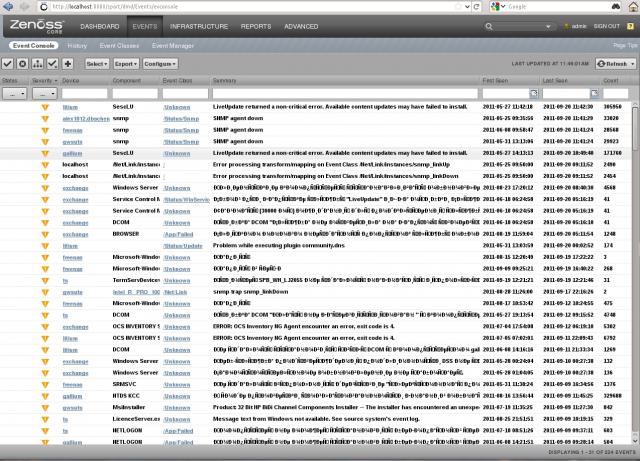The image size is (640, 461).
Task: Open the Google search engine selector
Action: tap(498, 7)
